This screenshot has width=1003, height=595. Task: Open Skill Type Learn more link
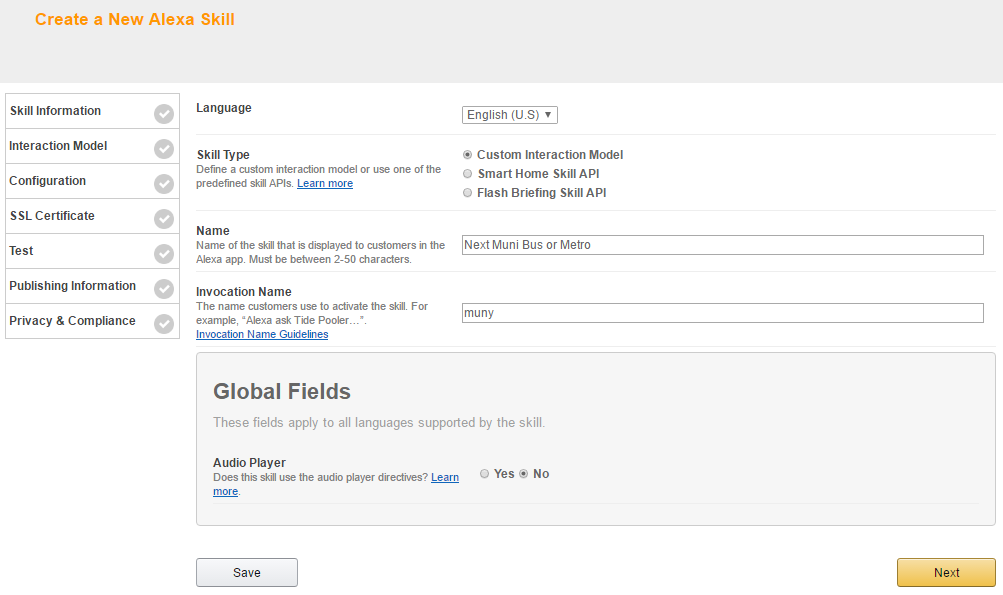coord(325,184)
